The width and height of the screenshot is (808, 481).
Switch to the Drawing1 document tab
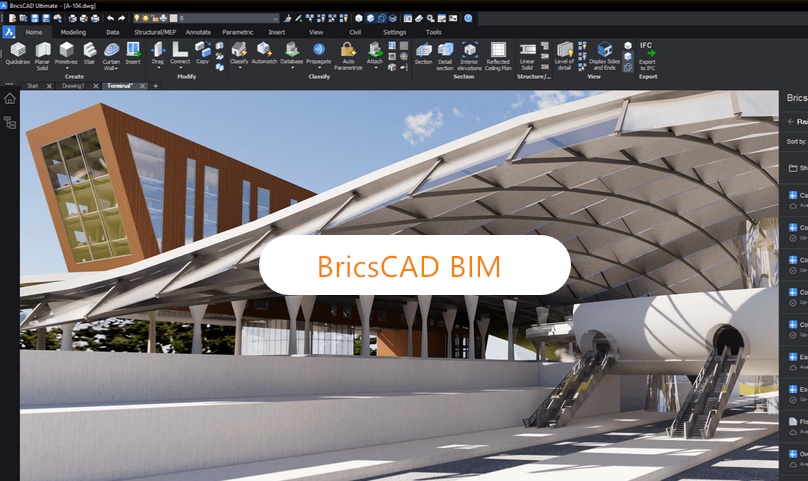[x=73, y=86]
